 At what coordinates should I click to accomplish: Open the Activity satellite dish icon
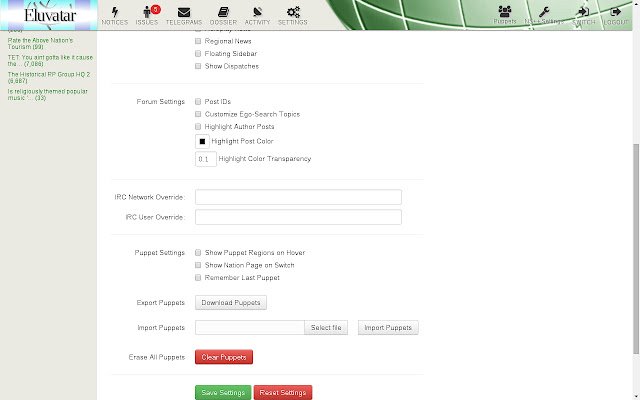[257, 12]
